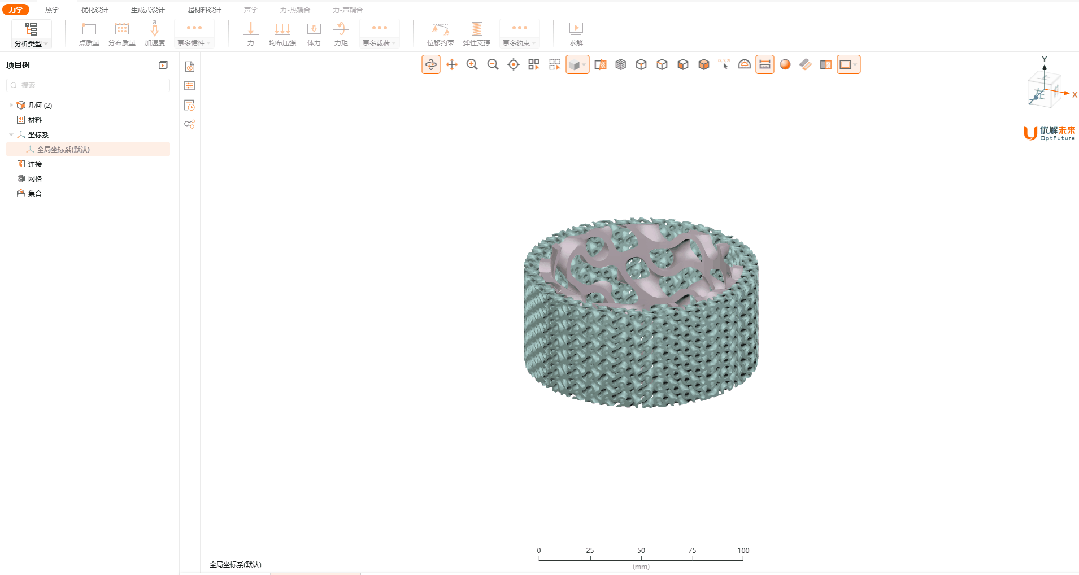
Task: Open the rectangle frame dropdown in the view toolbar
Action: tap(848, 65)
